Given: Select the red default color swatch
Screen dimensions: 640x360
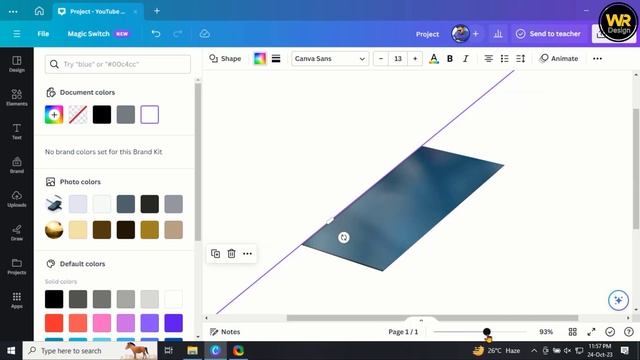Looking at the screenshot, I should (x=54, y=323).
